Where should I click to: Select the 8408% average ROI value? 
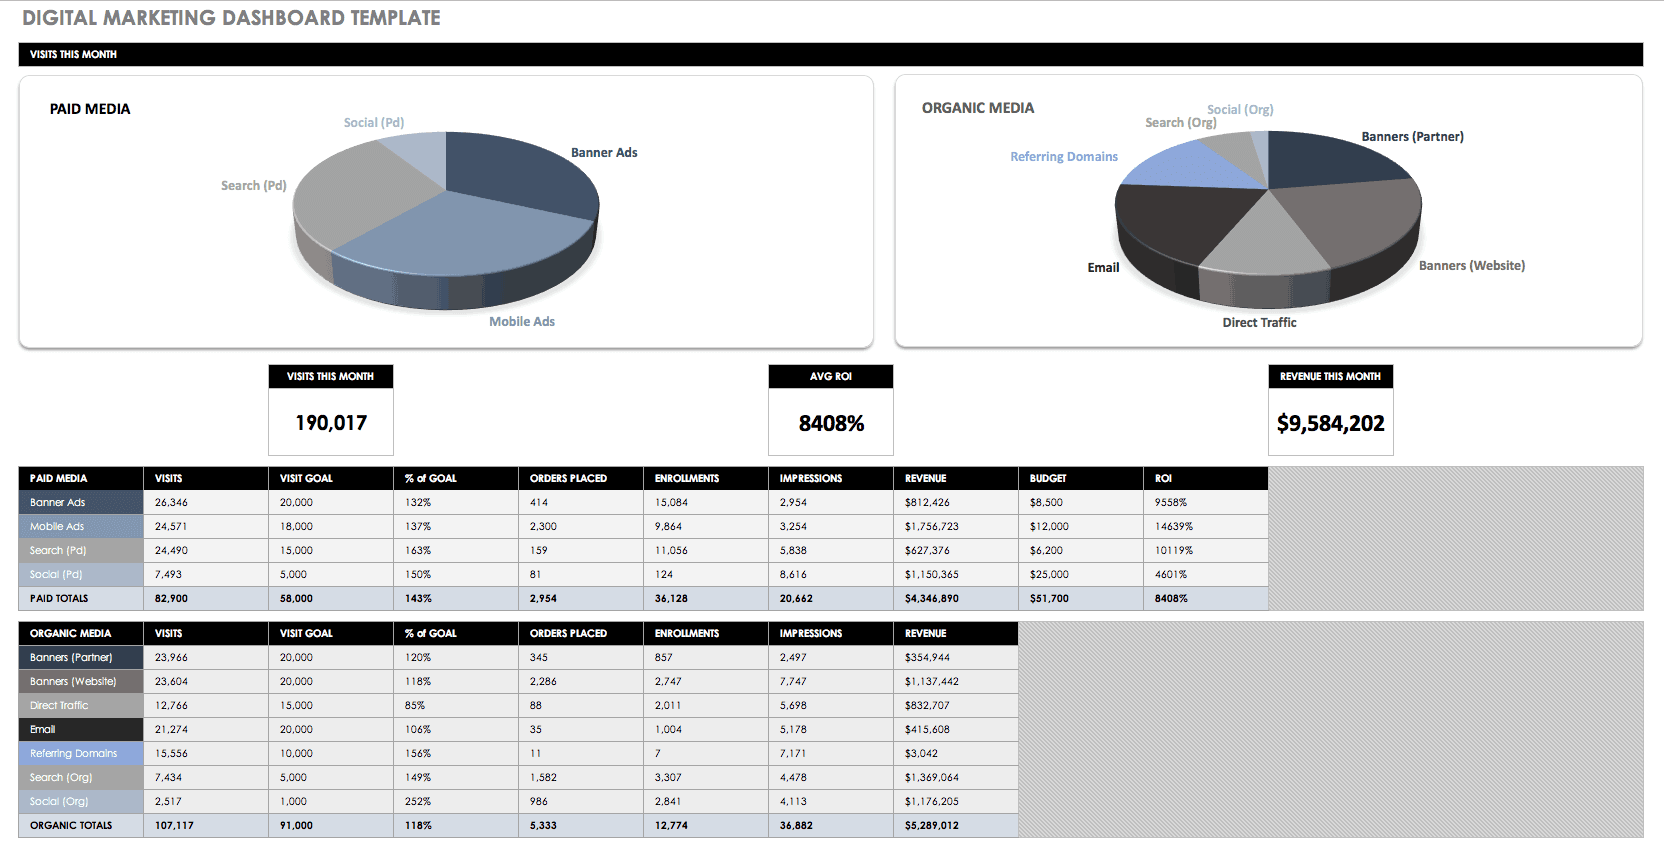(x=831, y=424)
